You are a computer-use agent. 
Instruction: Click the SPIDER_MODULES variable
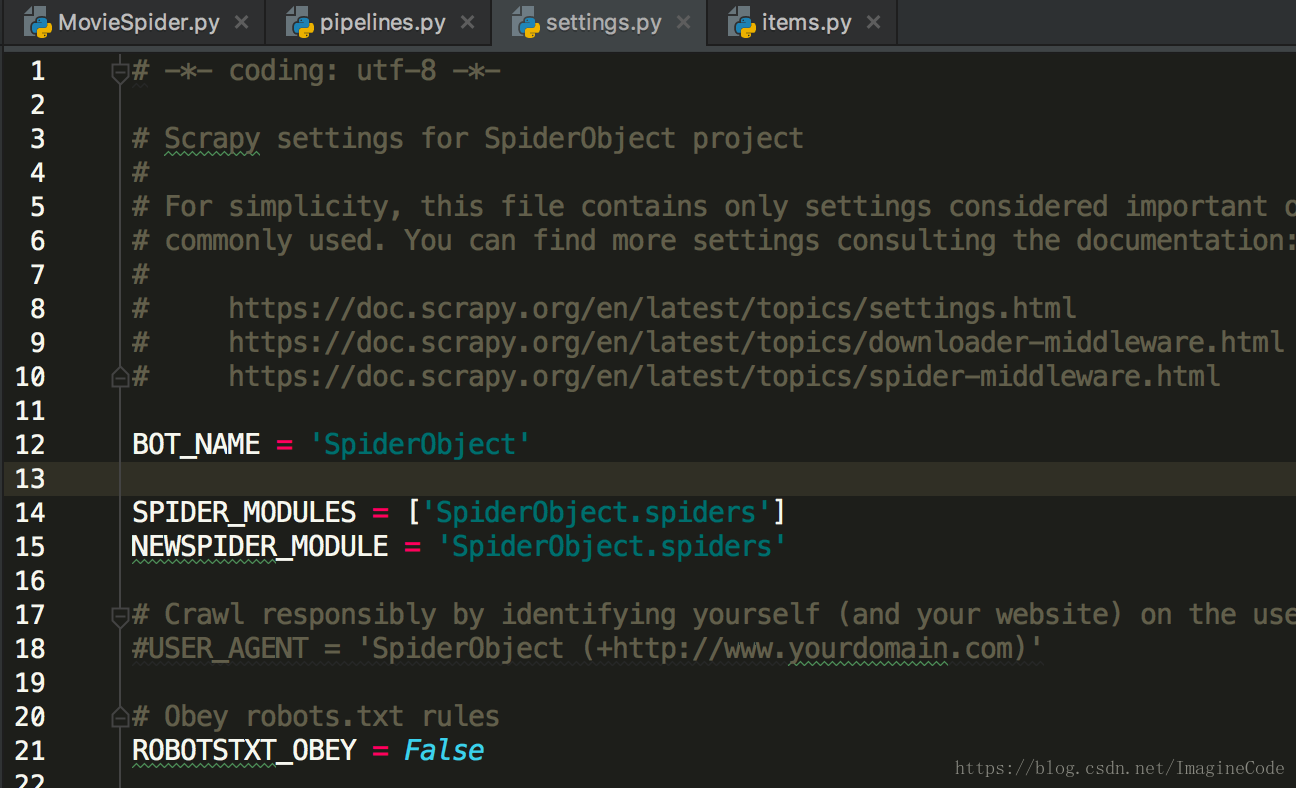(x=244, y=513)
